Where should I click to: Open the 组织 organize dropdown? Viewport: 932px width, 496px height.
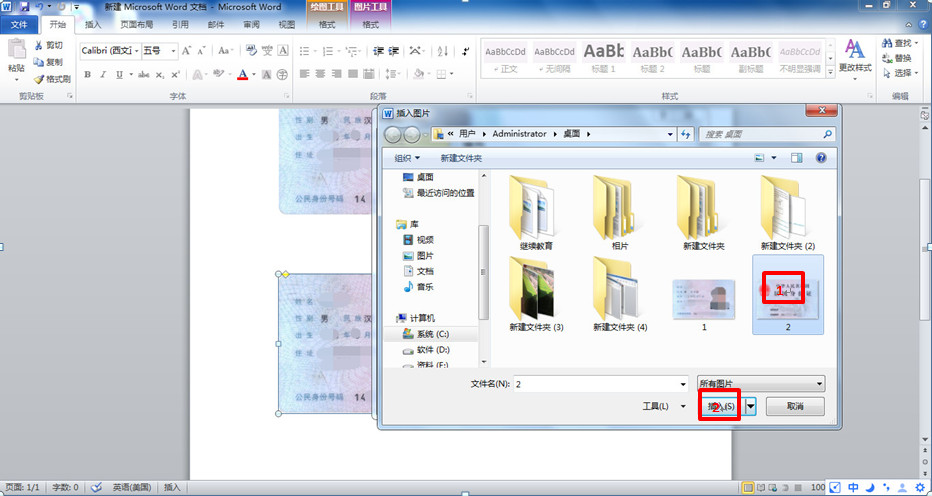407,158
